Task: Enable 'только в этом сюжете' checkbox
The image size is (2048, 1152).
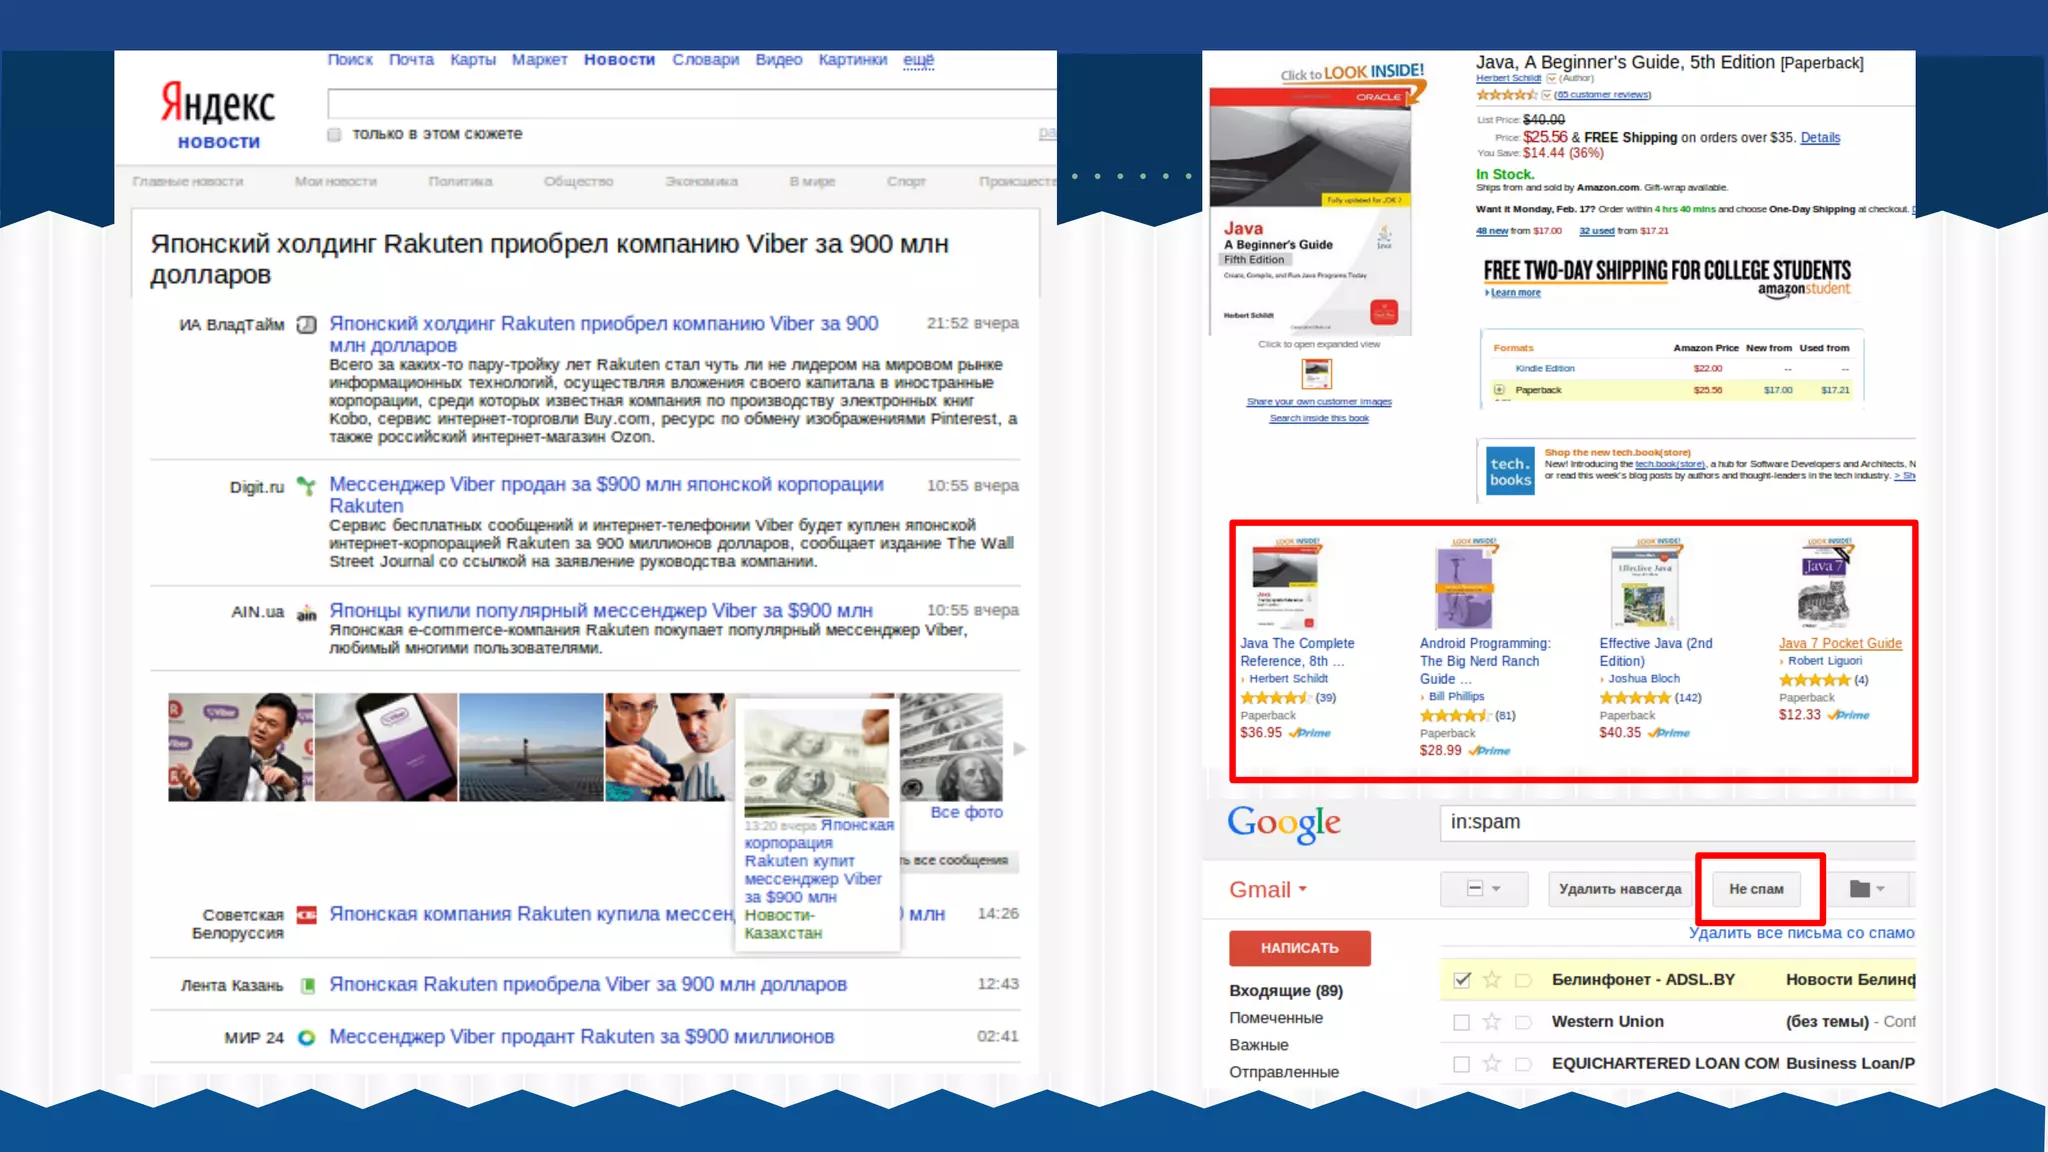Action: click(x=335, y=135)
